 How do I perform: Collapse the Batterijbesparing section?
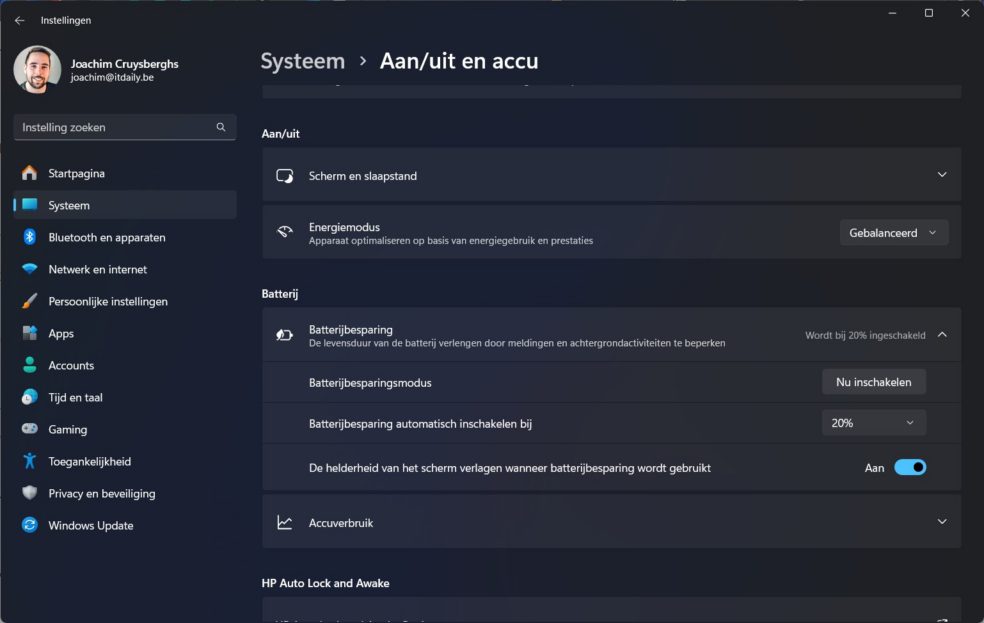click(941, 335)
